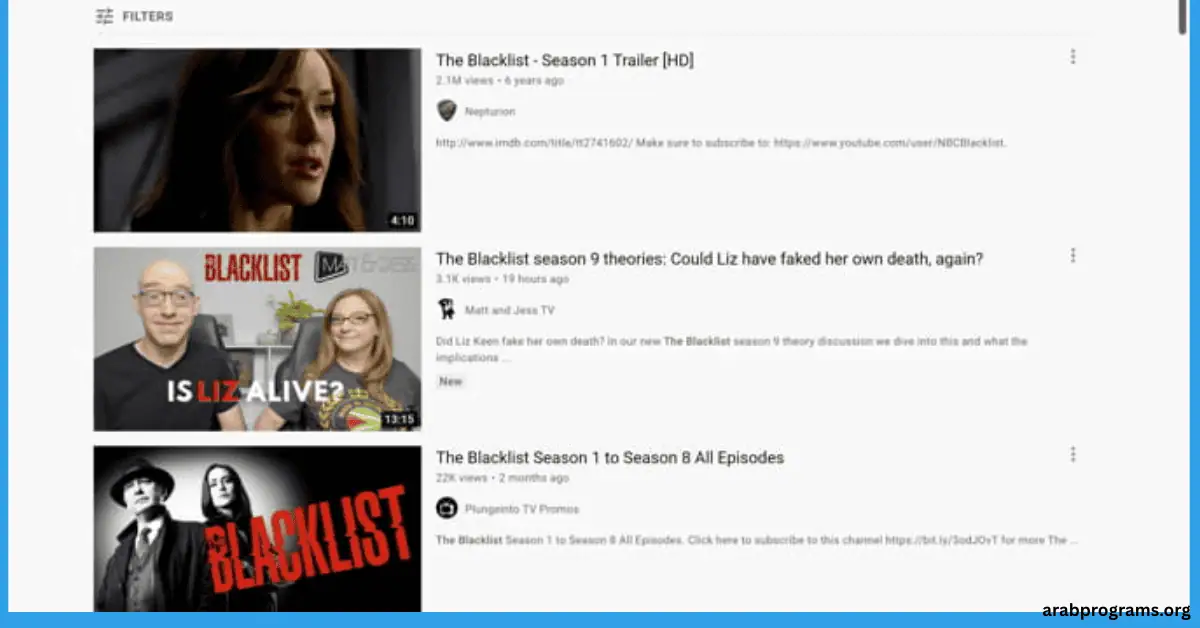The width and height of the screenshot is (1200, 628).
Task: Play the Season 1 Trailer thumbnail
Action: [x=258, y=140]
